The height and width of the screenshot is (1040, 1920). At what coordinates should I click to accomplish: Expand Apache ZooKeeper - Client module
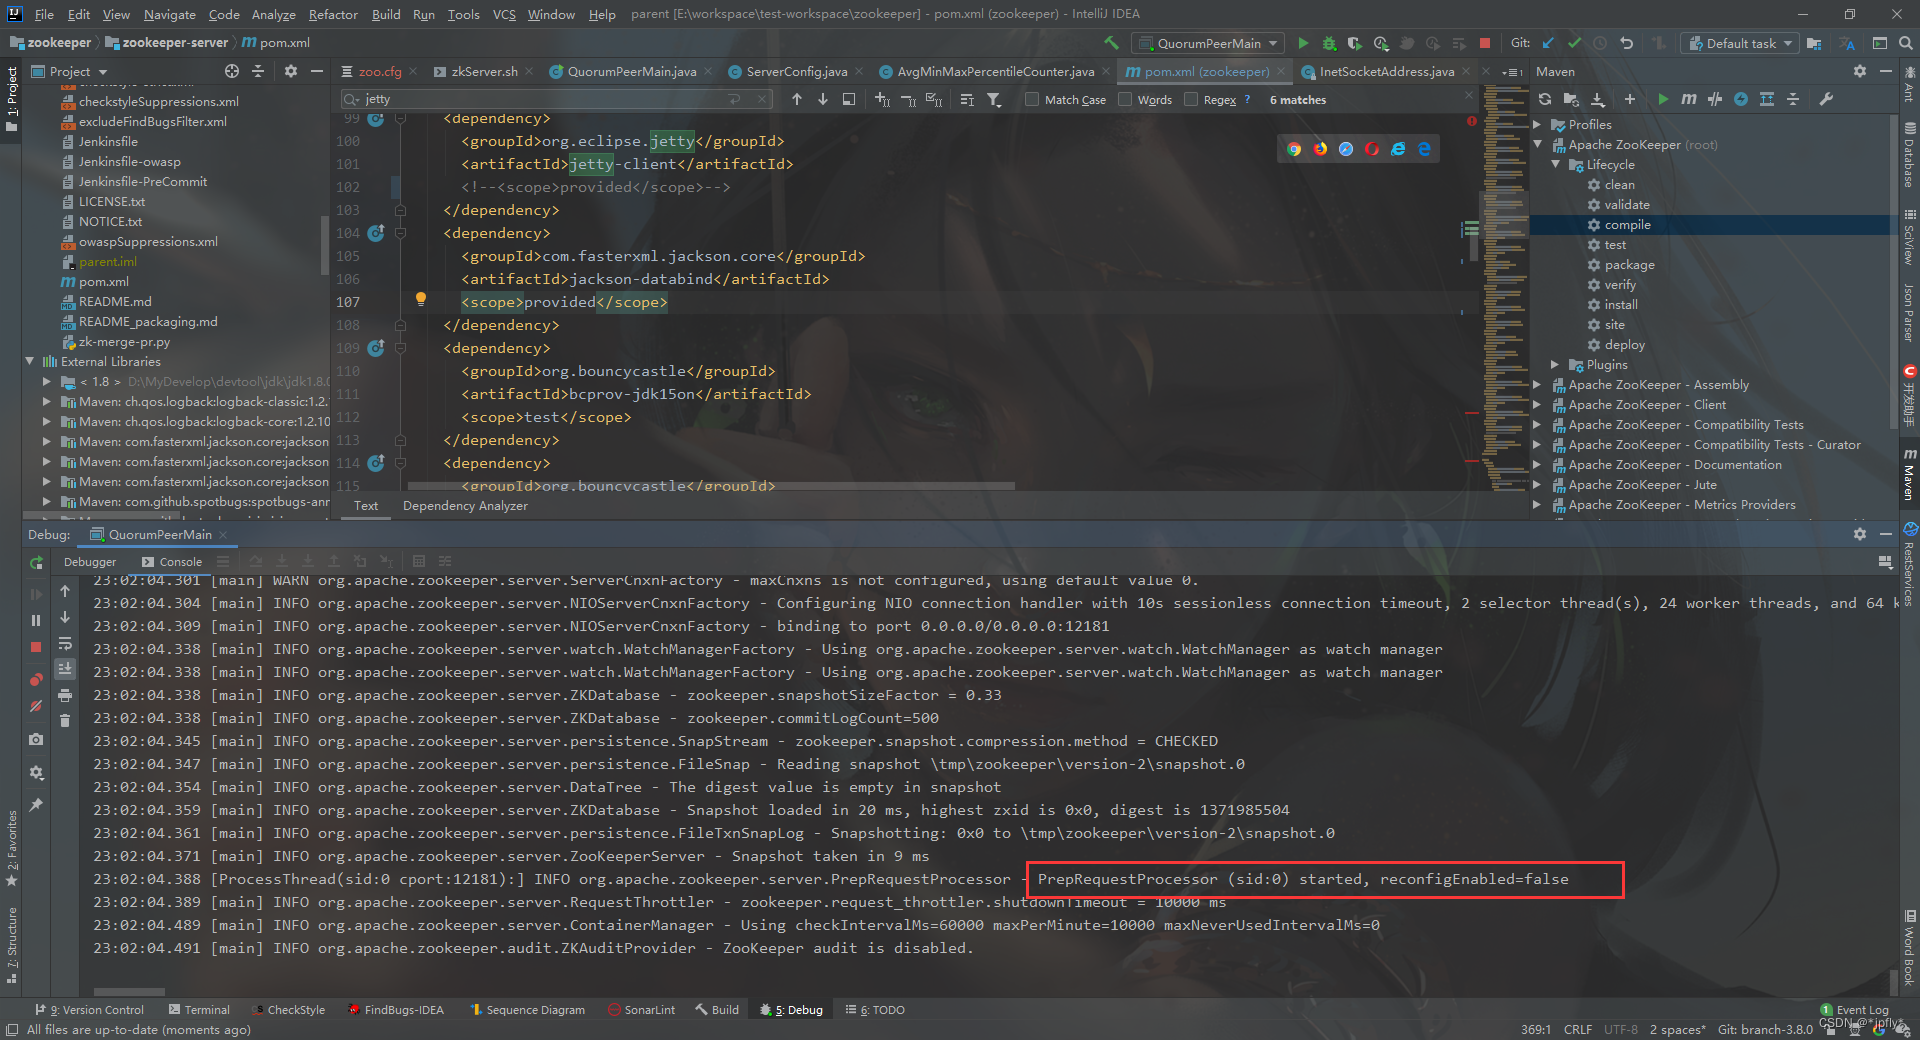[x=1538, y=405]
